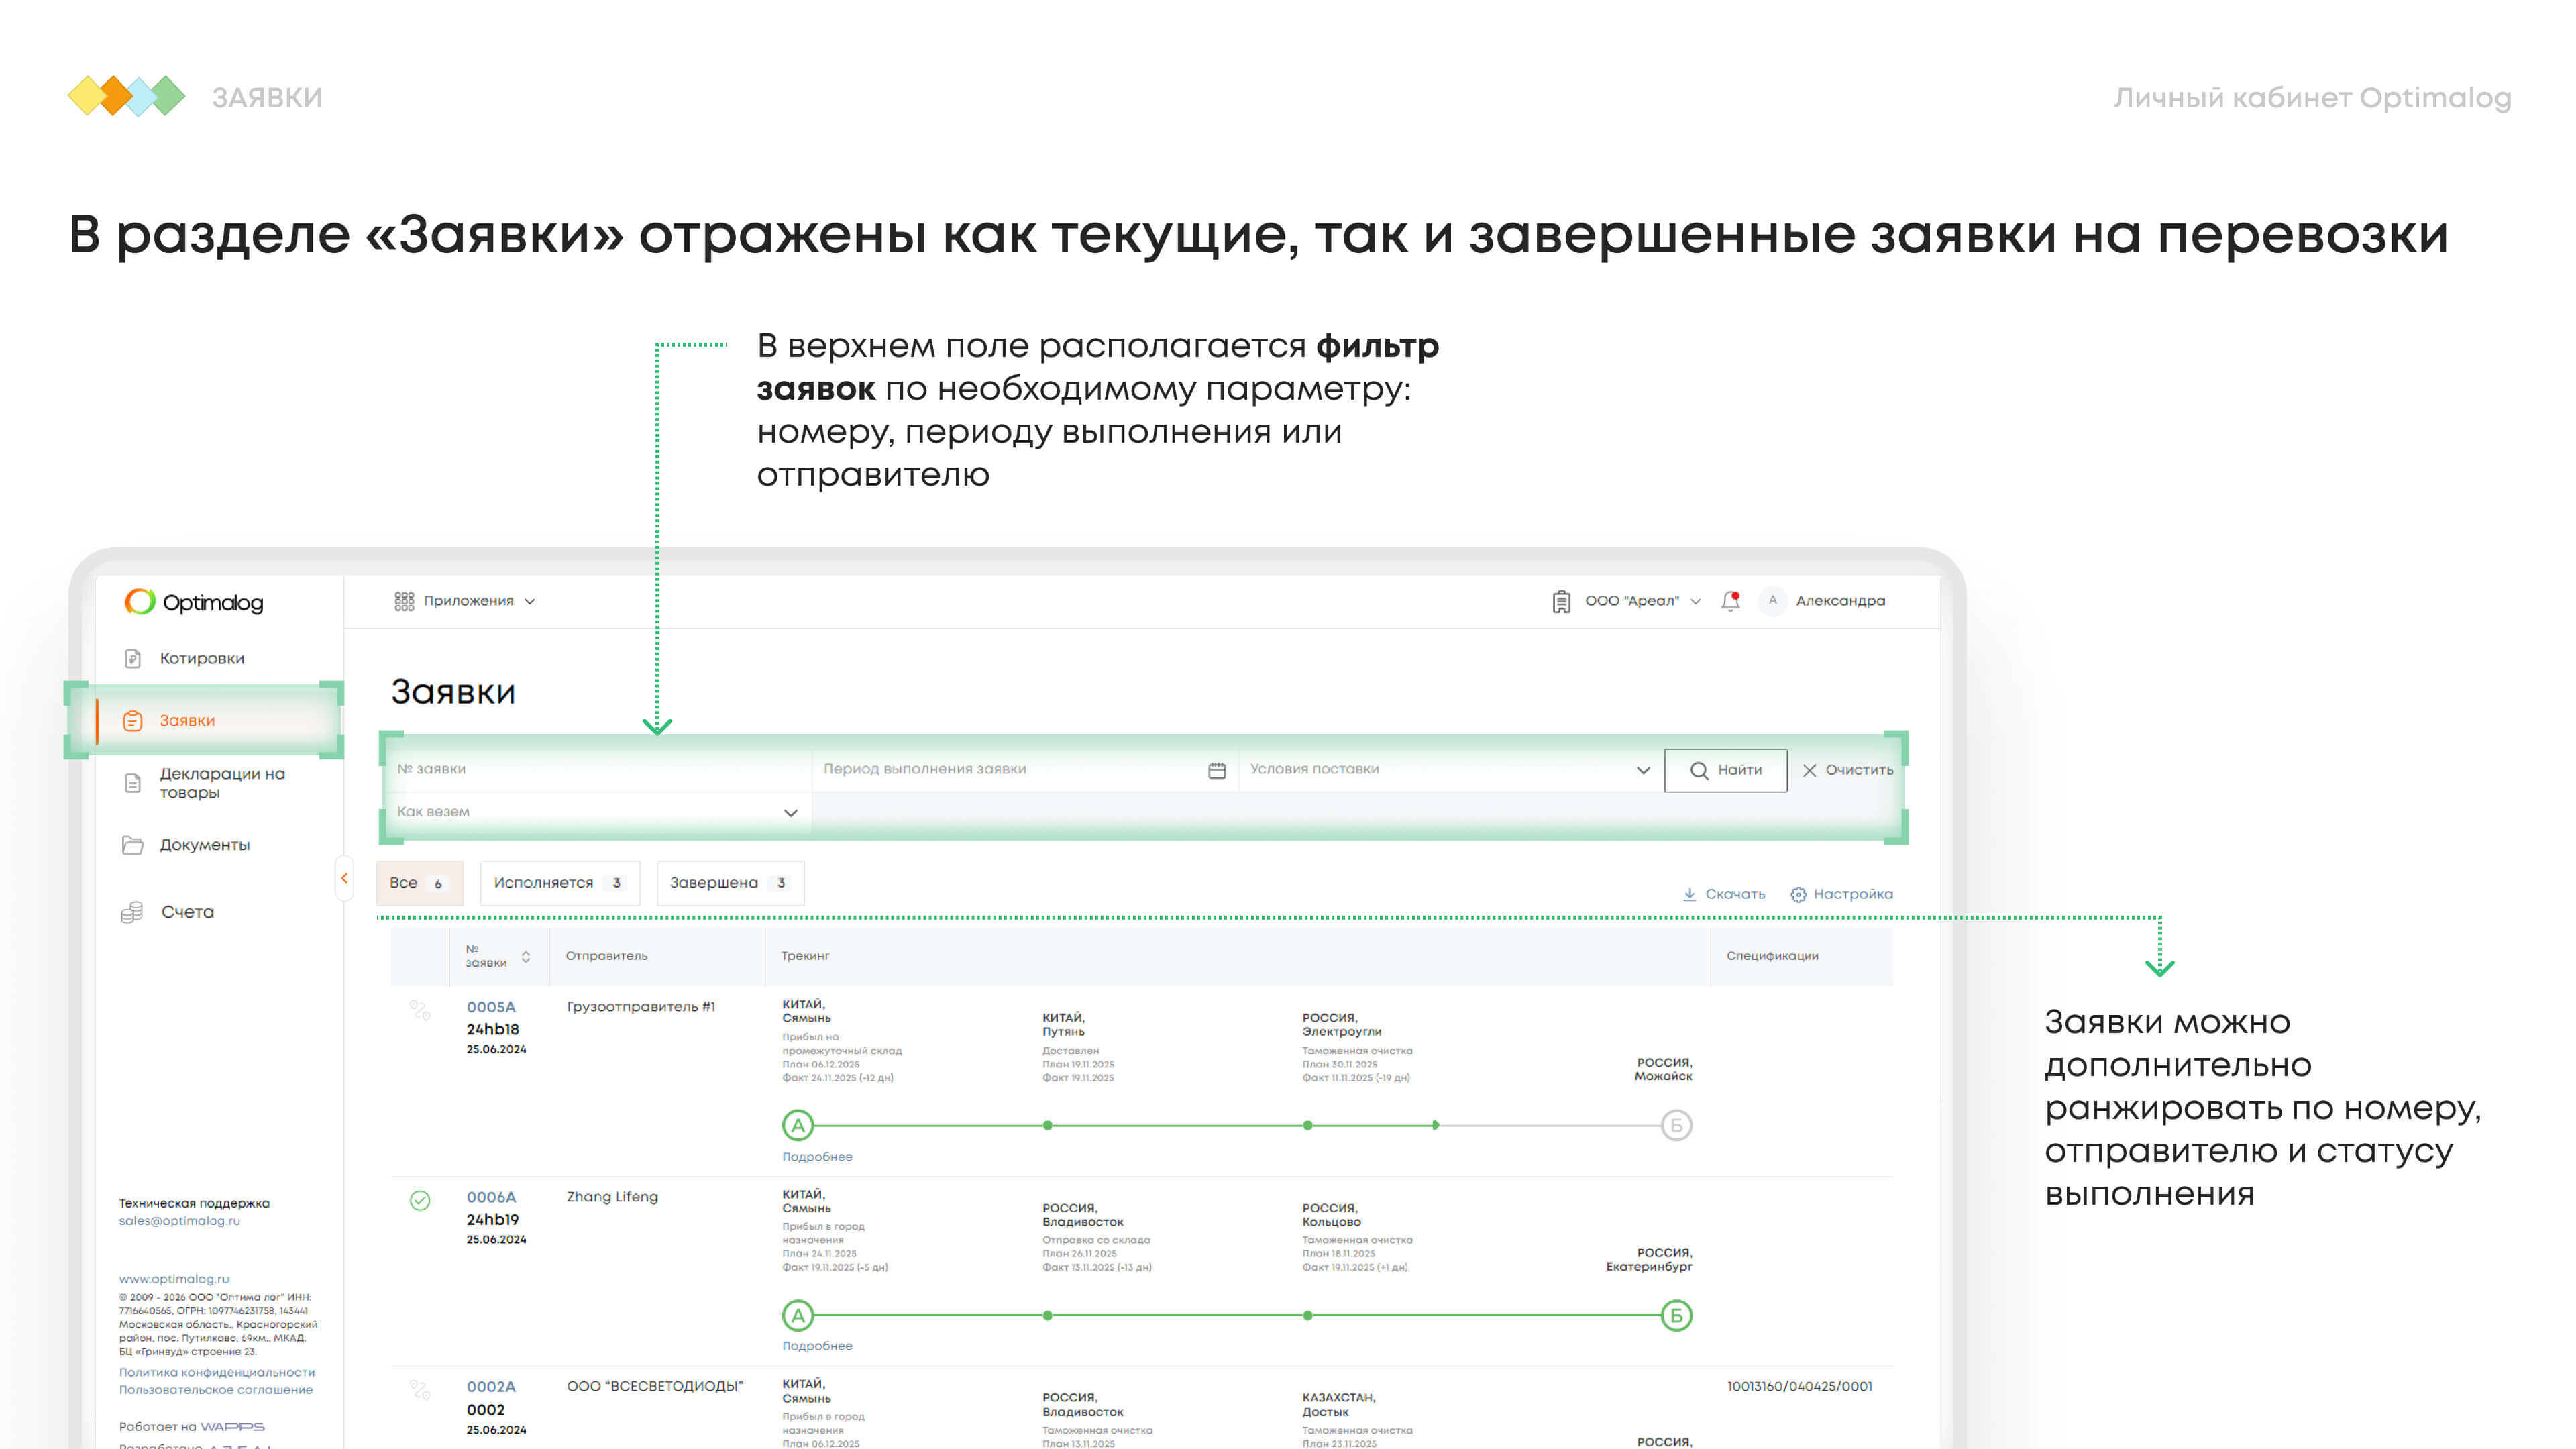
Task: Click completed status check on 0006A
Action: click(x=420, y=1200)
